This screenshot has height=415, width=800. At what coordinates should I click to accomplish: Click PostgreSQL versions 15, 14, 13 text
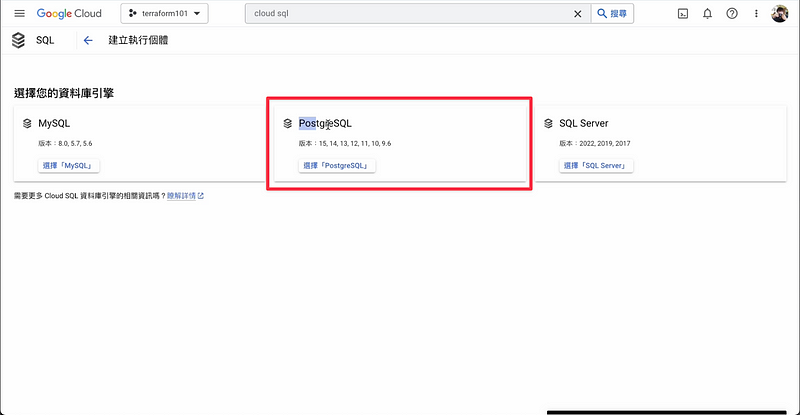(x=345, y=143)
